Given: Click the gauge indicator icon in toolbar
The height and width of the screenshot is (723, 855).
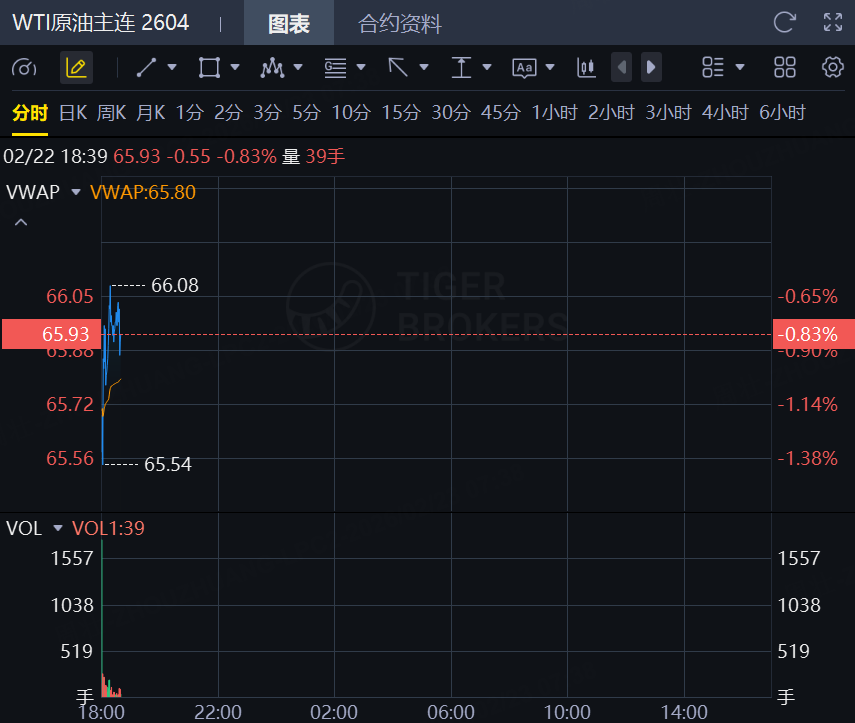Looking at the screenshot, I should (24, 68).
